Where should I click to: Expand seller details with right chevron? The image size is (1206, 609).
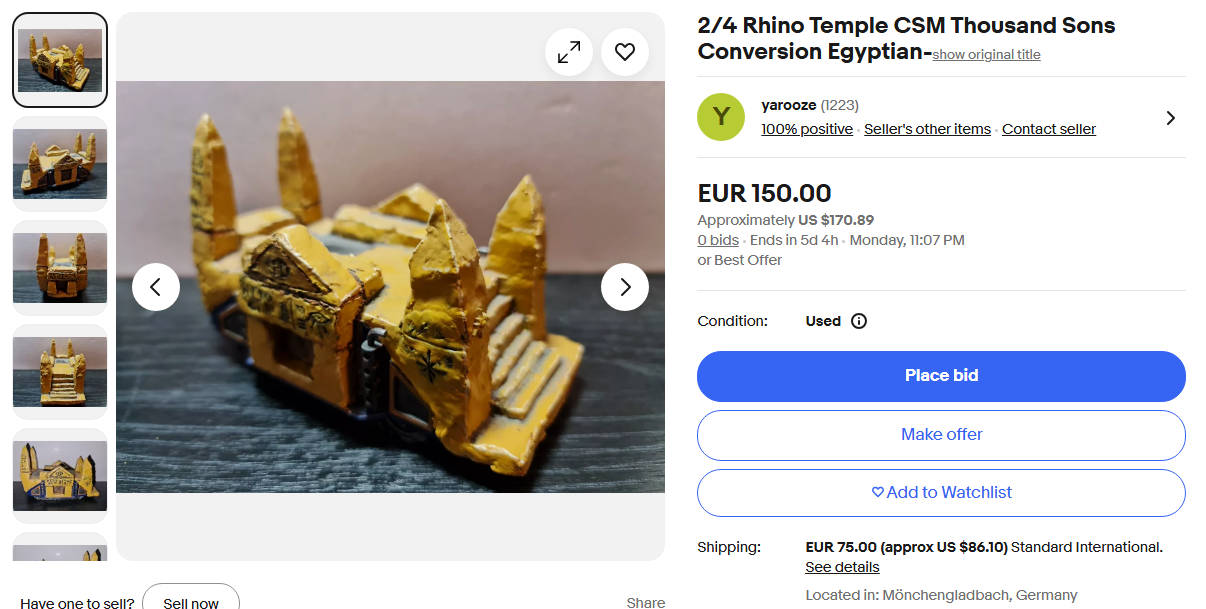click(x=1171, y=118)
